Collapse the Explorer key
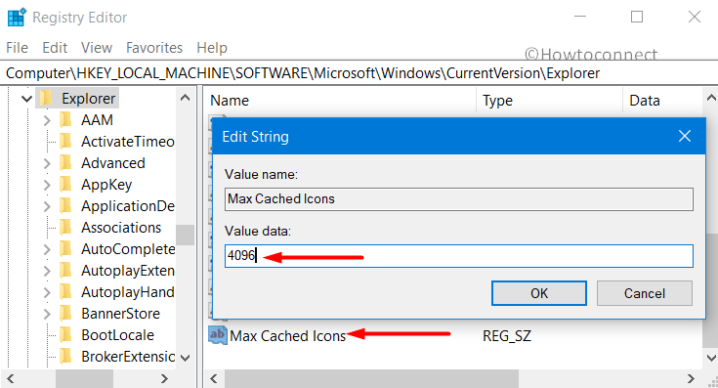This screenshot has height=388, width=718. coord(27,98)
